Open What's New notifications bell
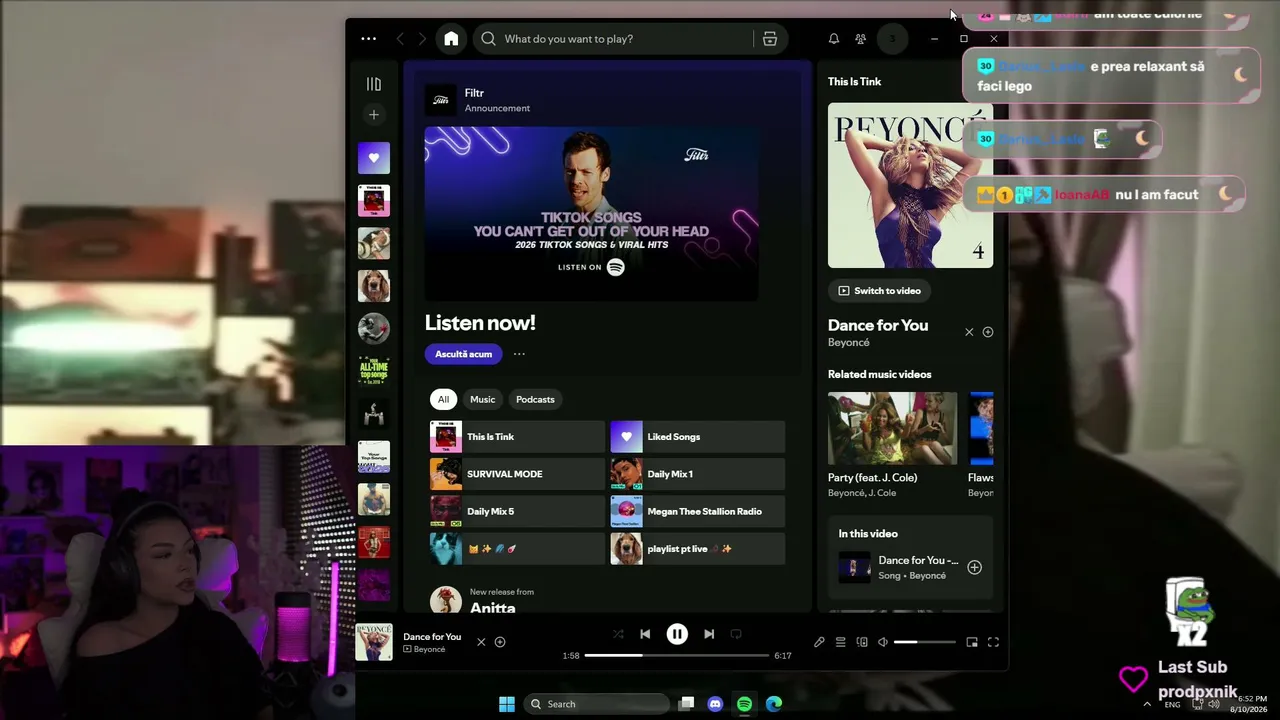Screen dimensions: 1280x720 tap(833, 39)
